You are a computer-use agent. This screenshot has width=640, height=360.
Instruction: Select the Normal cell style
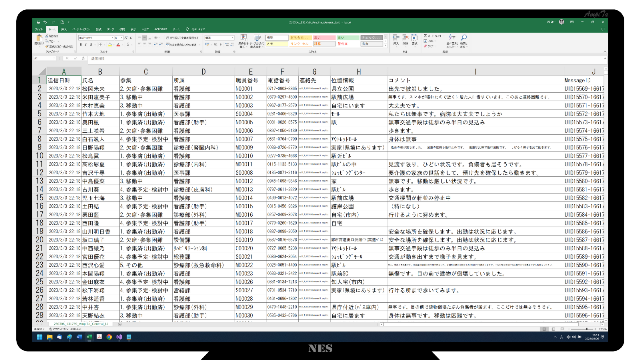[x=277, y=37]
